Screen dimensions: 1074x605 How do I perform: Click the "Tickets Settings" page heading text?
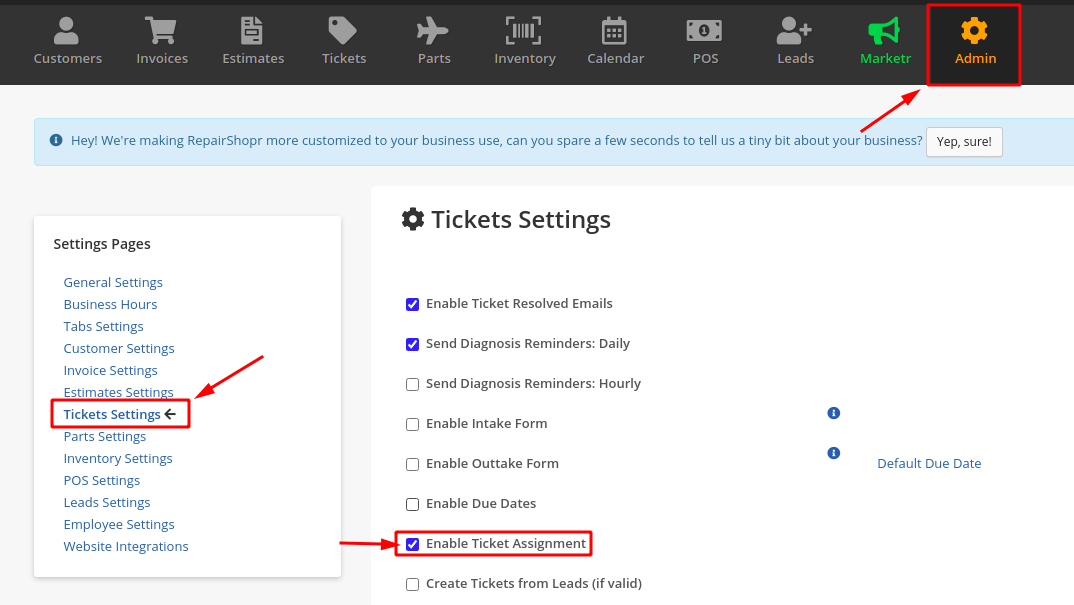521,219
